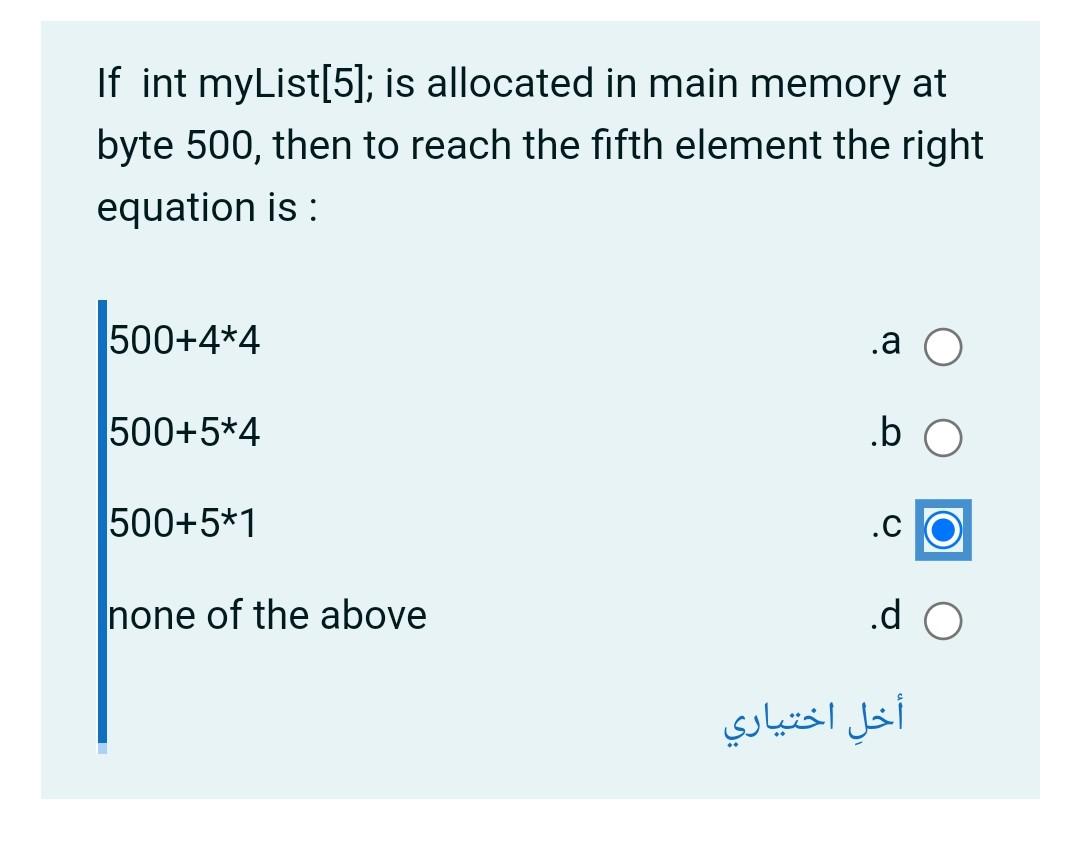The width and height of the screenshot is (1080, 850).
Task: Click the question text about int myList[5]
Action: [x=540, y=145]
